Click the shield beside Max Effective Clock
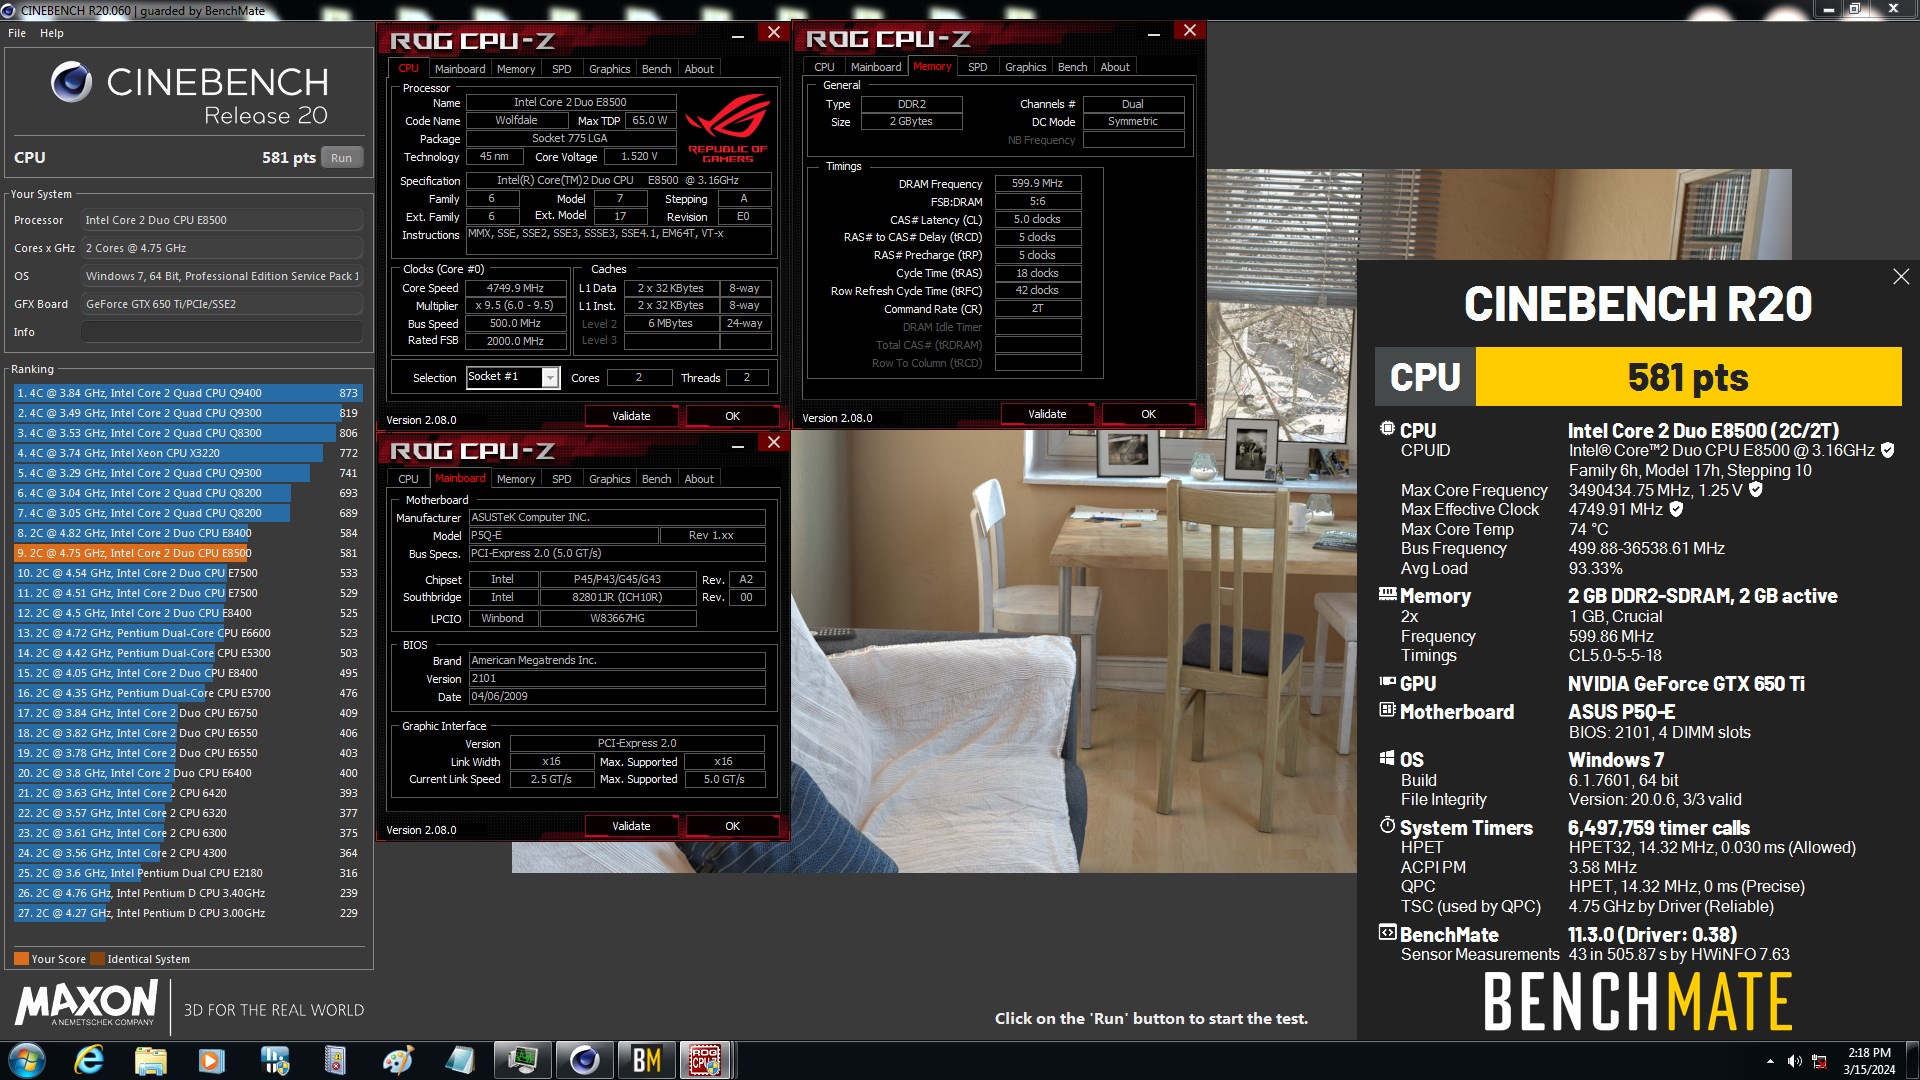The height and width of the screenshot is (1080, 1920). [1676, 509]
